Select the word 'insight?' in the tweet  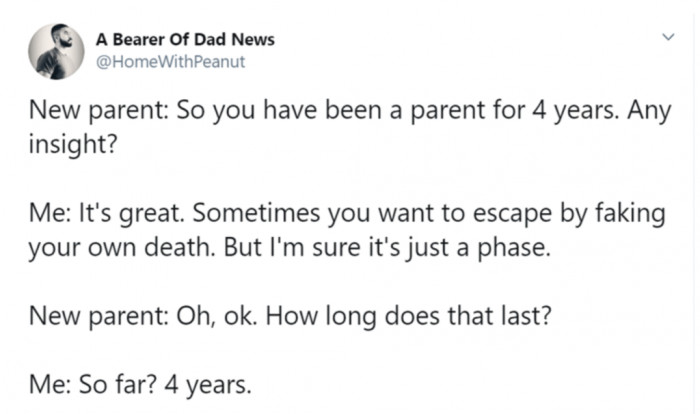coord(73,144)
